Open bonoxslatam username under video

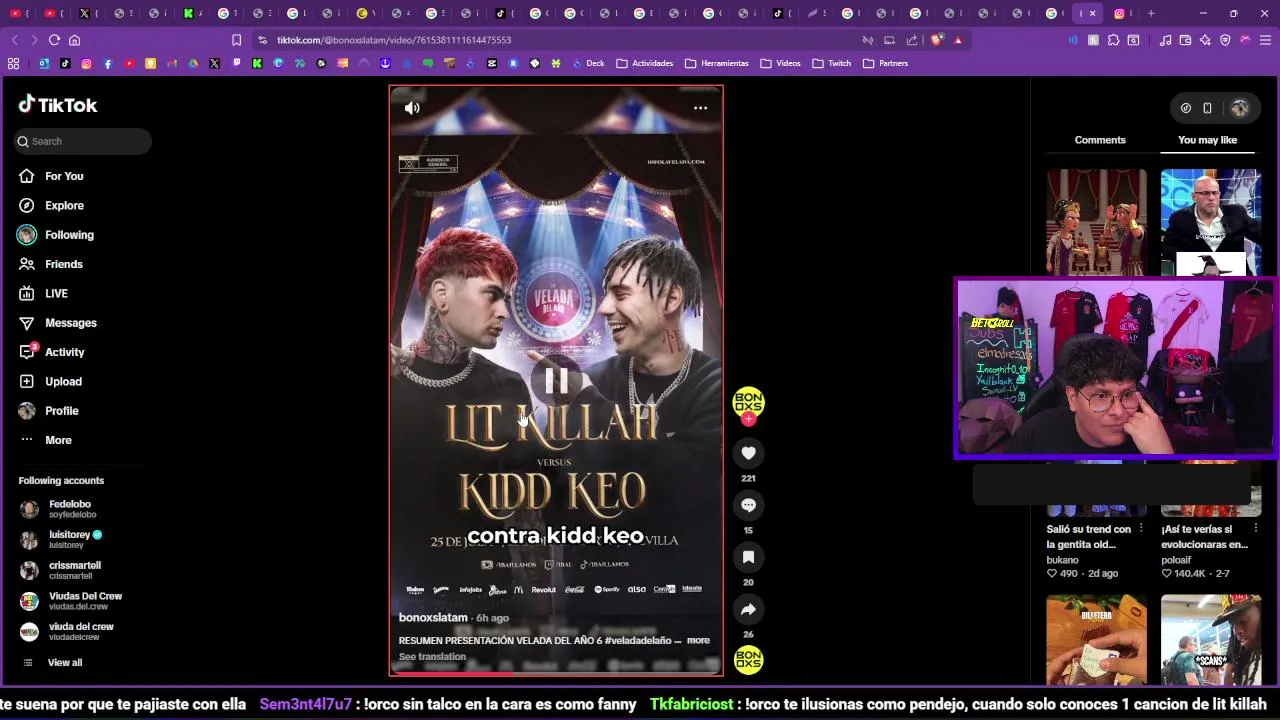click(433, 618)
